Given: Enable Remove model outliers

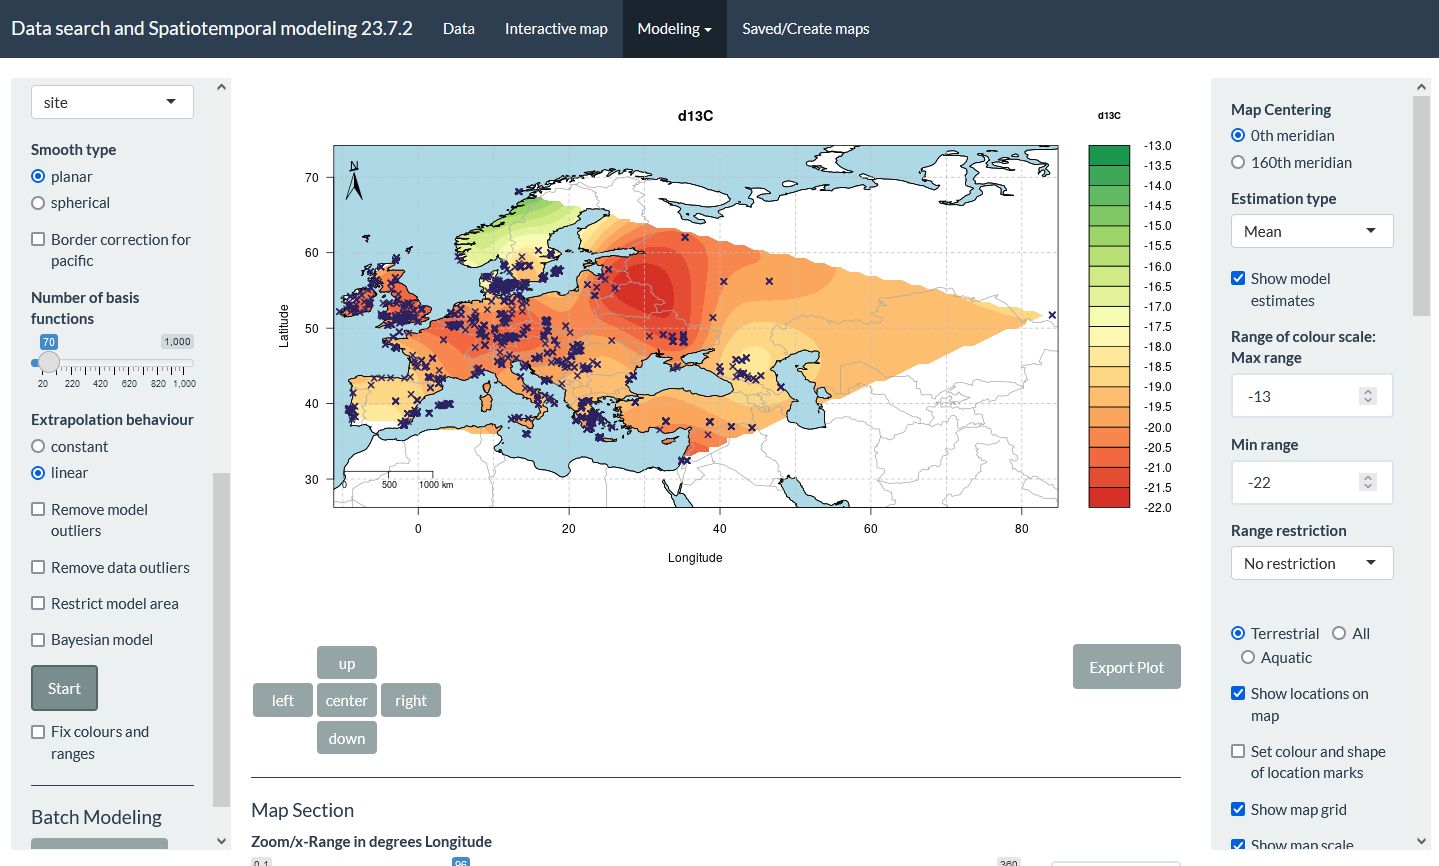Looking at the screenshot, I should click(38, 509).
